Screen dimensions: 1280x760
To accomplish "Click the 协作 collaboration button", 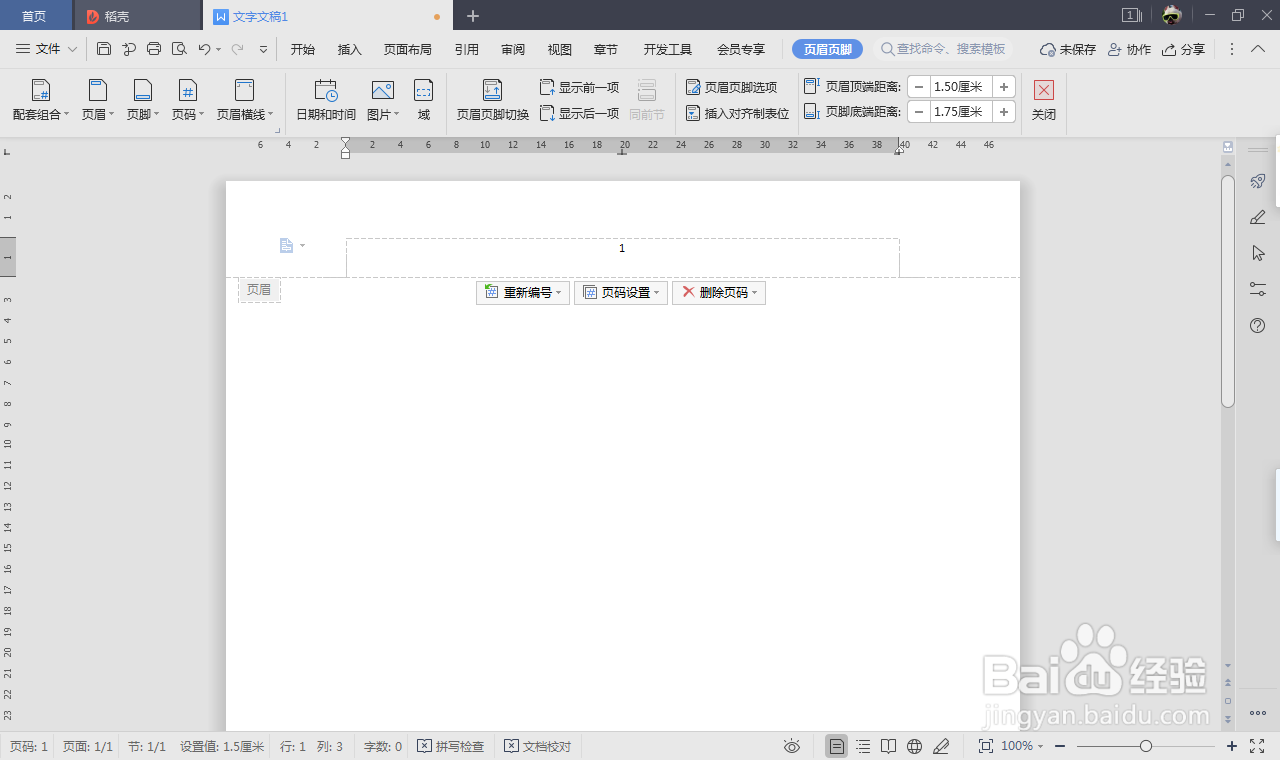I will pos(1129,48).
